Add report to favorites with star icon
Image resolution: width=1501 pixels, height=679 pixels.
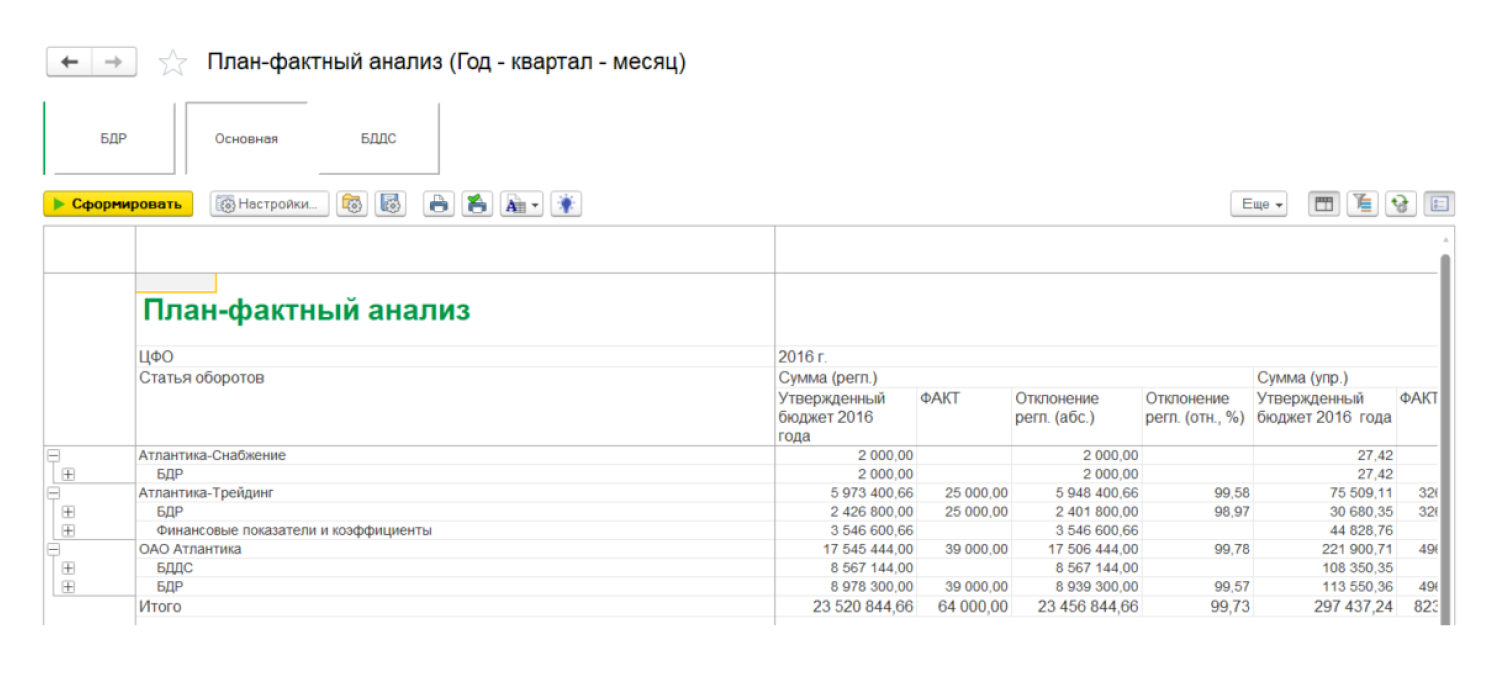[173, 63]
